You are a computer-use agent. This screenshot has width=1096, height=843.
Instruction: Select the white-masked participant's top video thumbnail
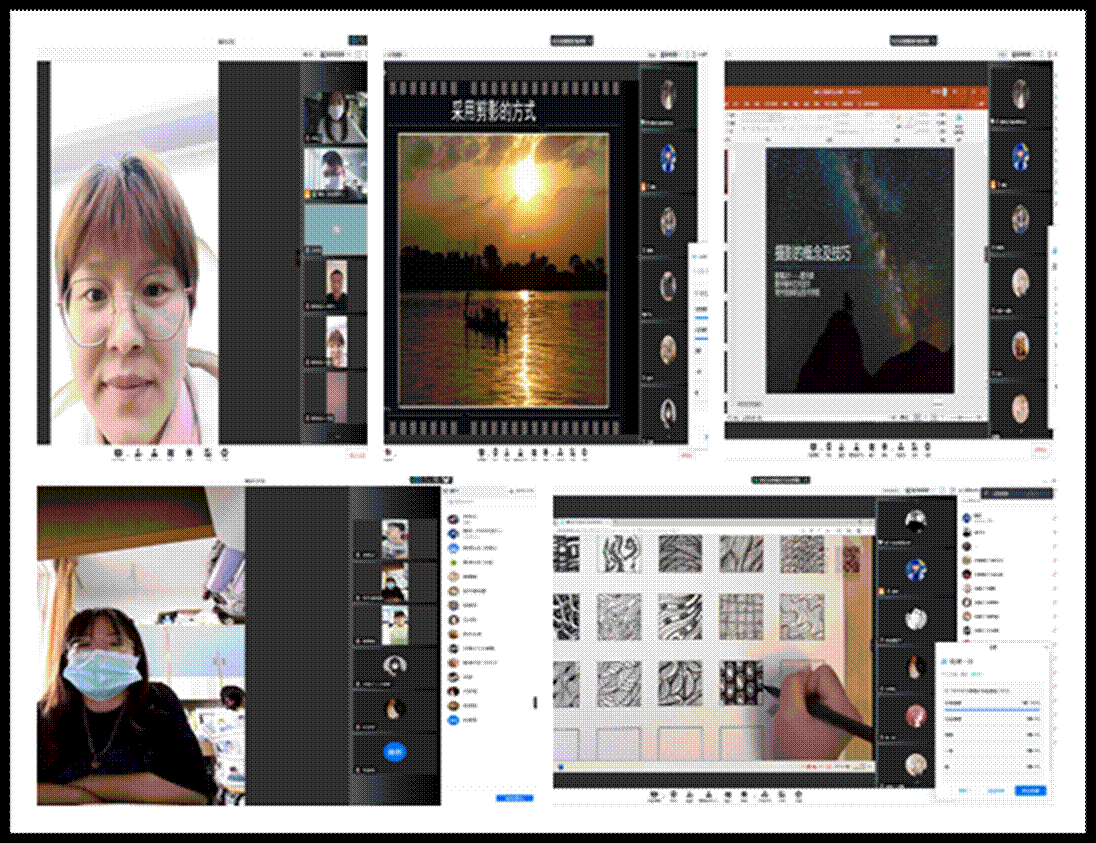tap(335, 117)
